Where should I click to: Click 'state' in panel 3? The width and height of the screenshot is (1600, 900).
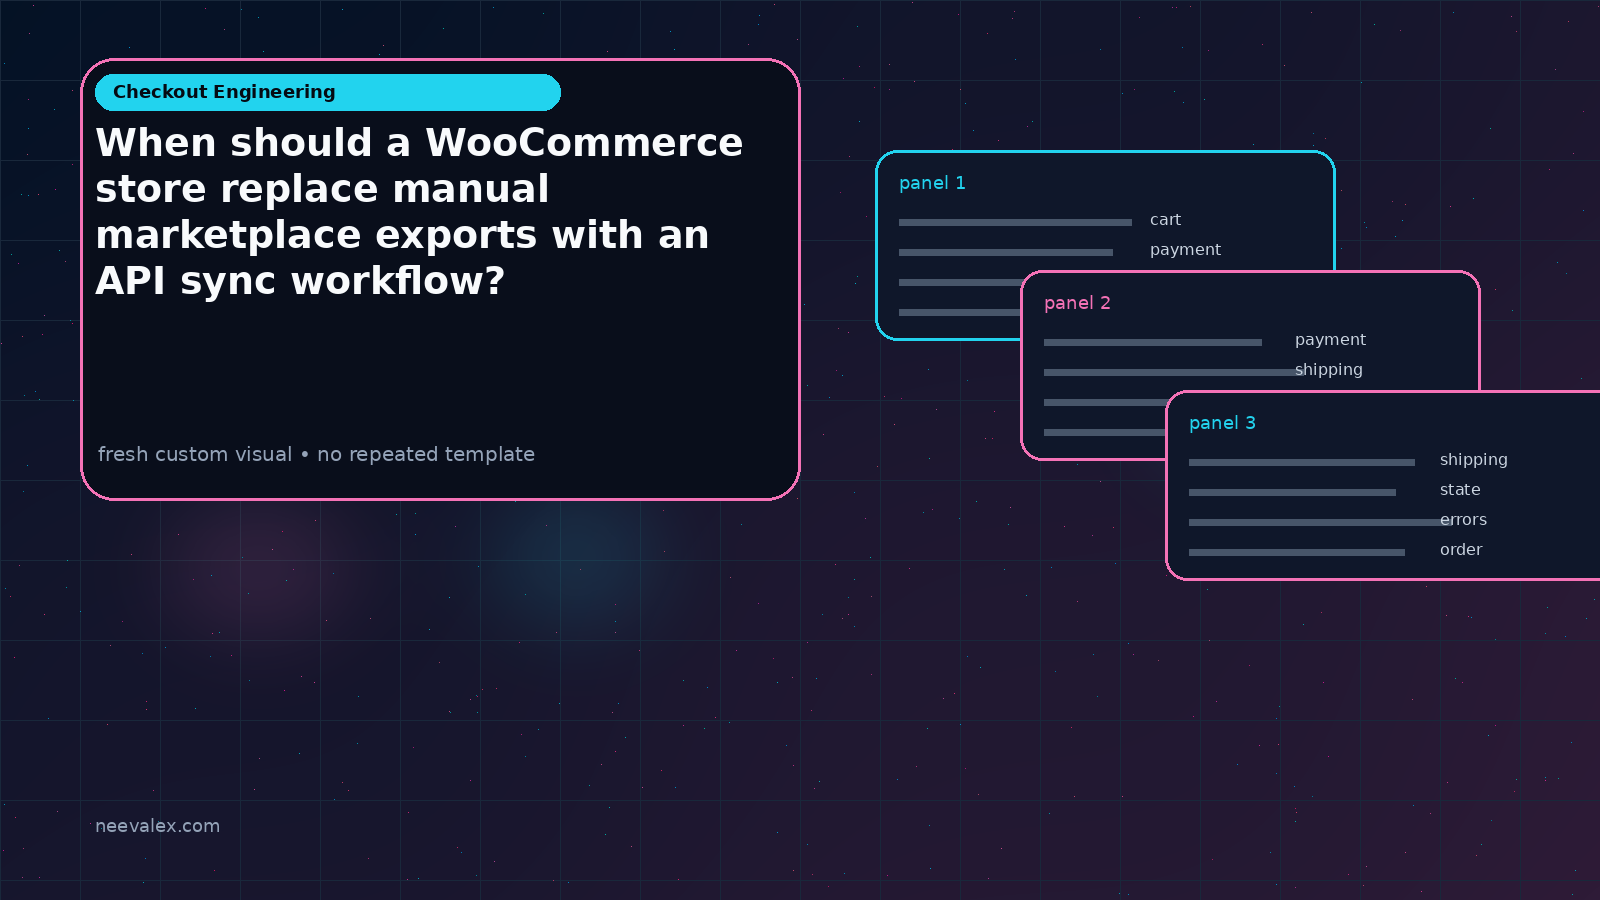tap(1460, 490)
